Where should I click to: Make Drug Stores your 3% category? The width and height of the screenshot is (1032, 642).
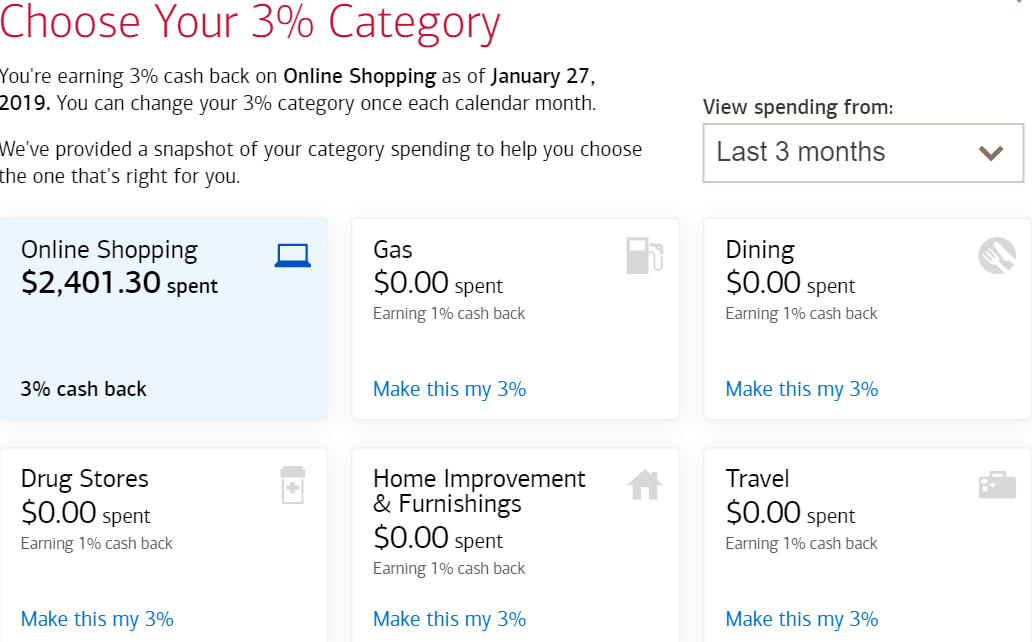pos(97,619)
